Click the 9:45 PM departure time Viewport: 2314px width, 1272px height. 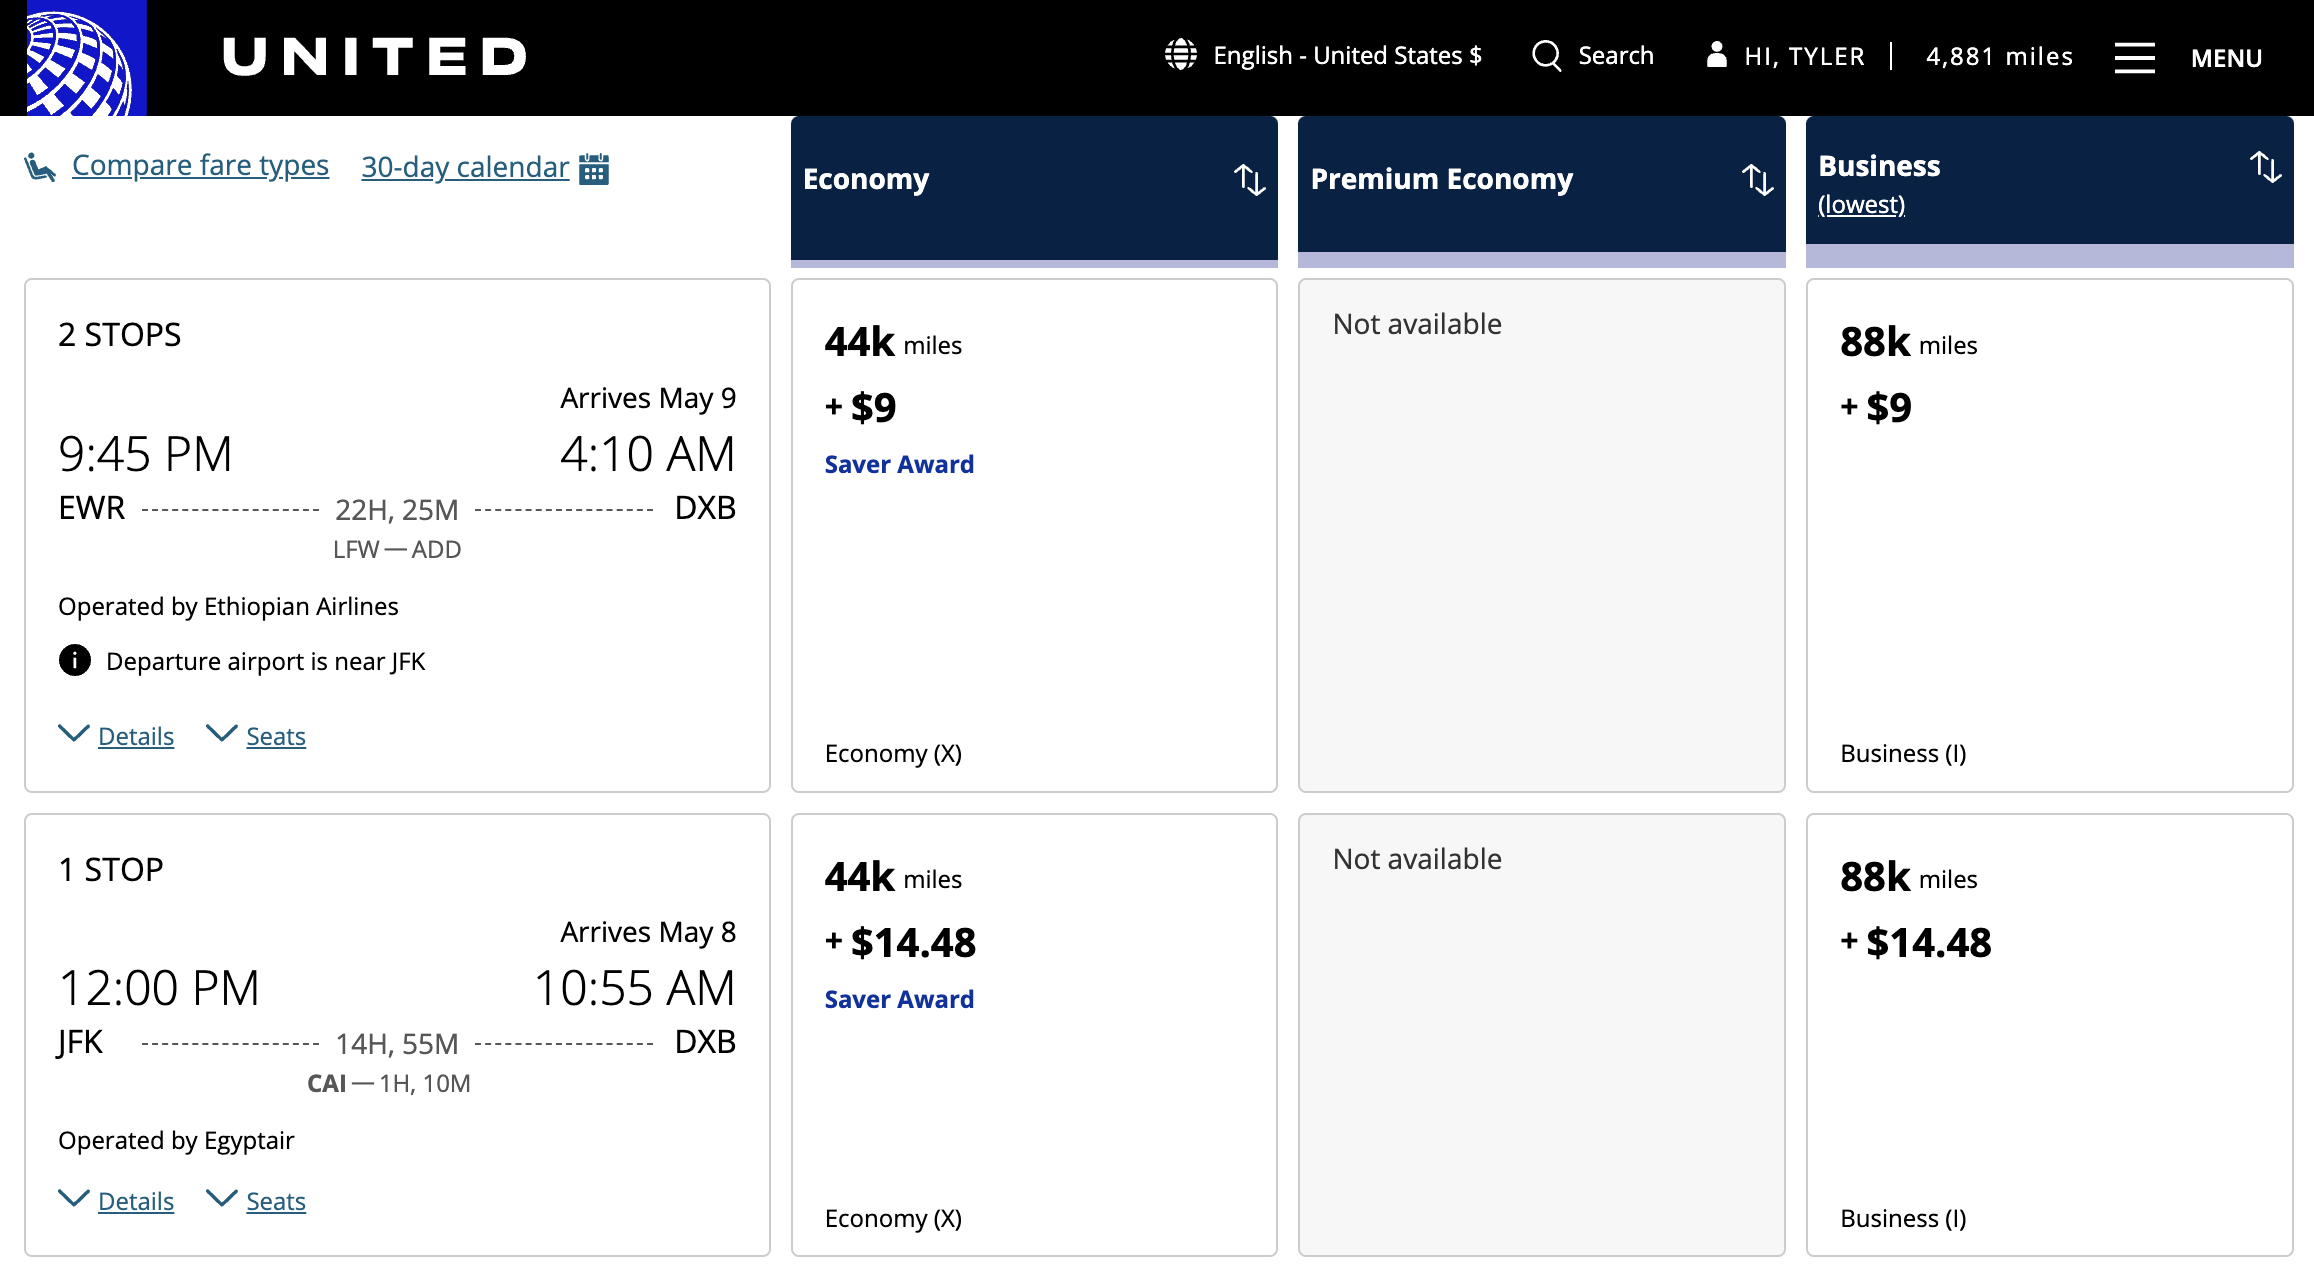(x=146, y=454)
